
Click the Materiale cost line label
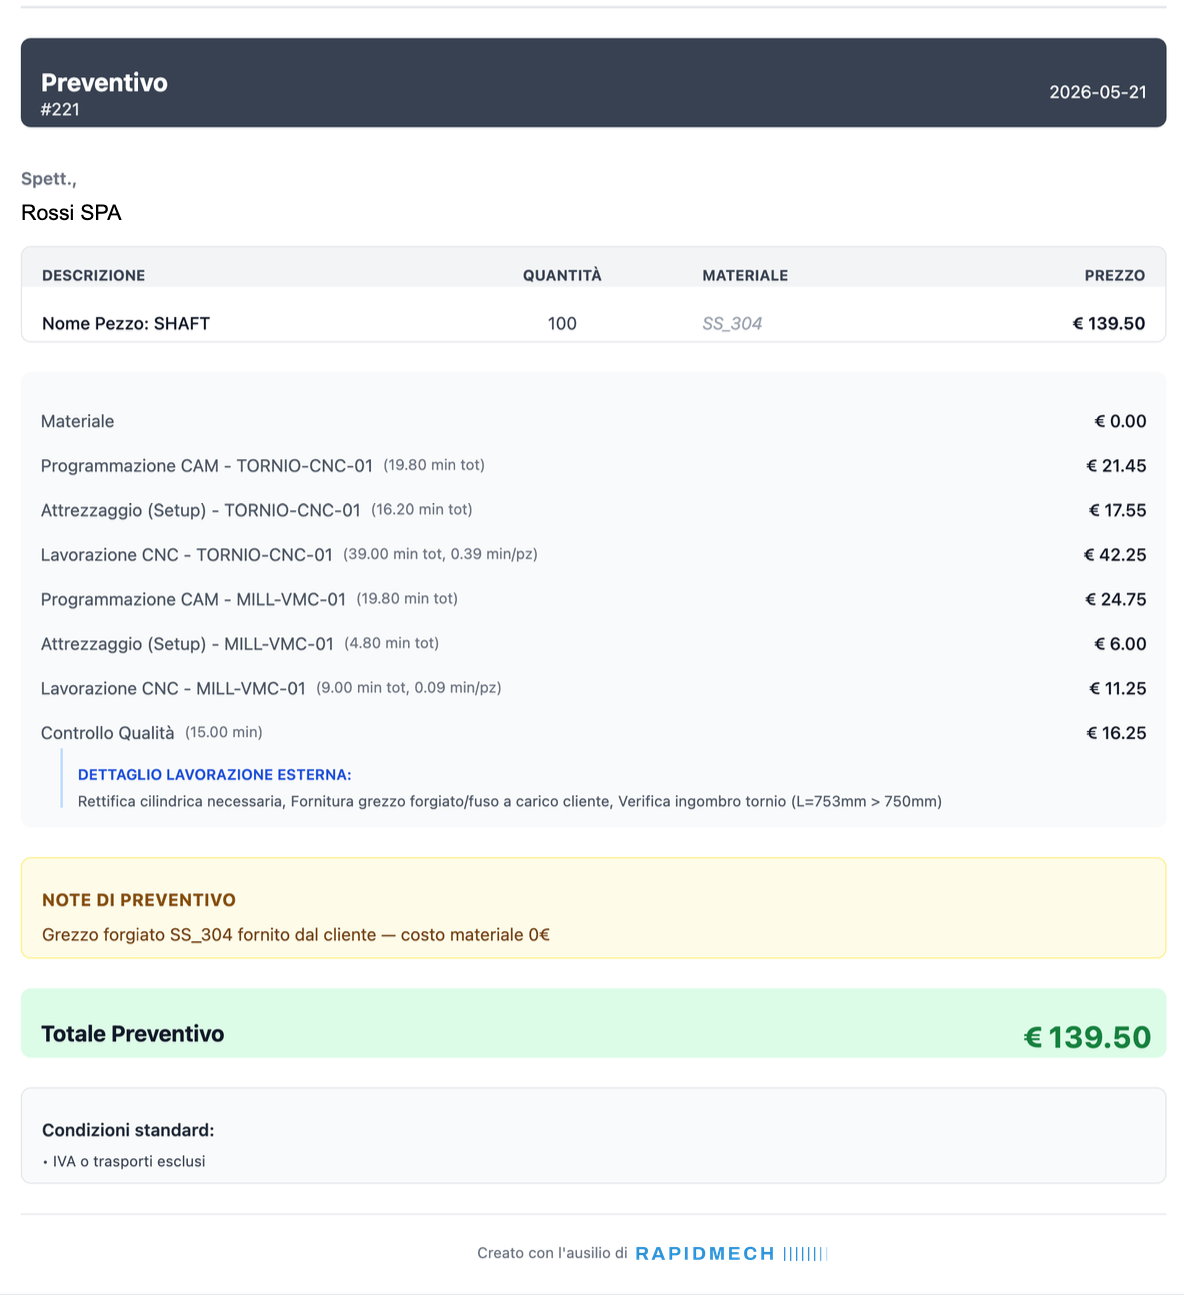78,421
